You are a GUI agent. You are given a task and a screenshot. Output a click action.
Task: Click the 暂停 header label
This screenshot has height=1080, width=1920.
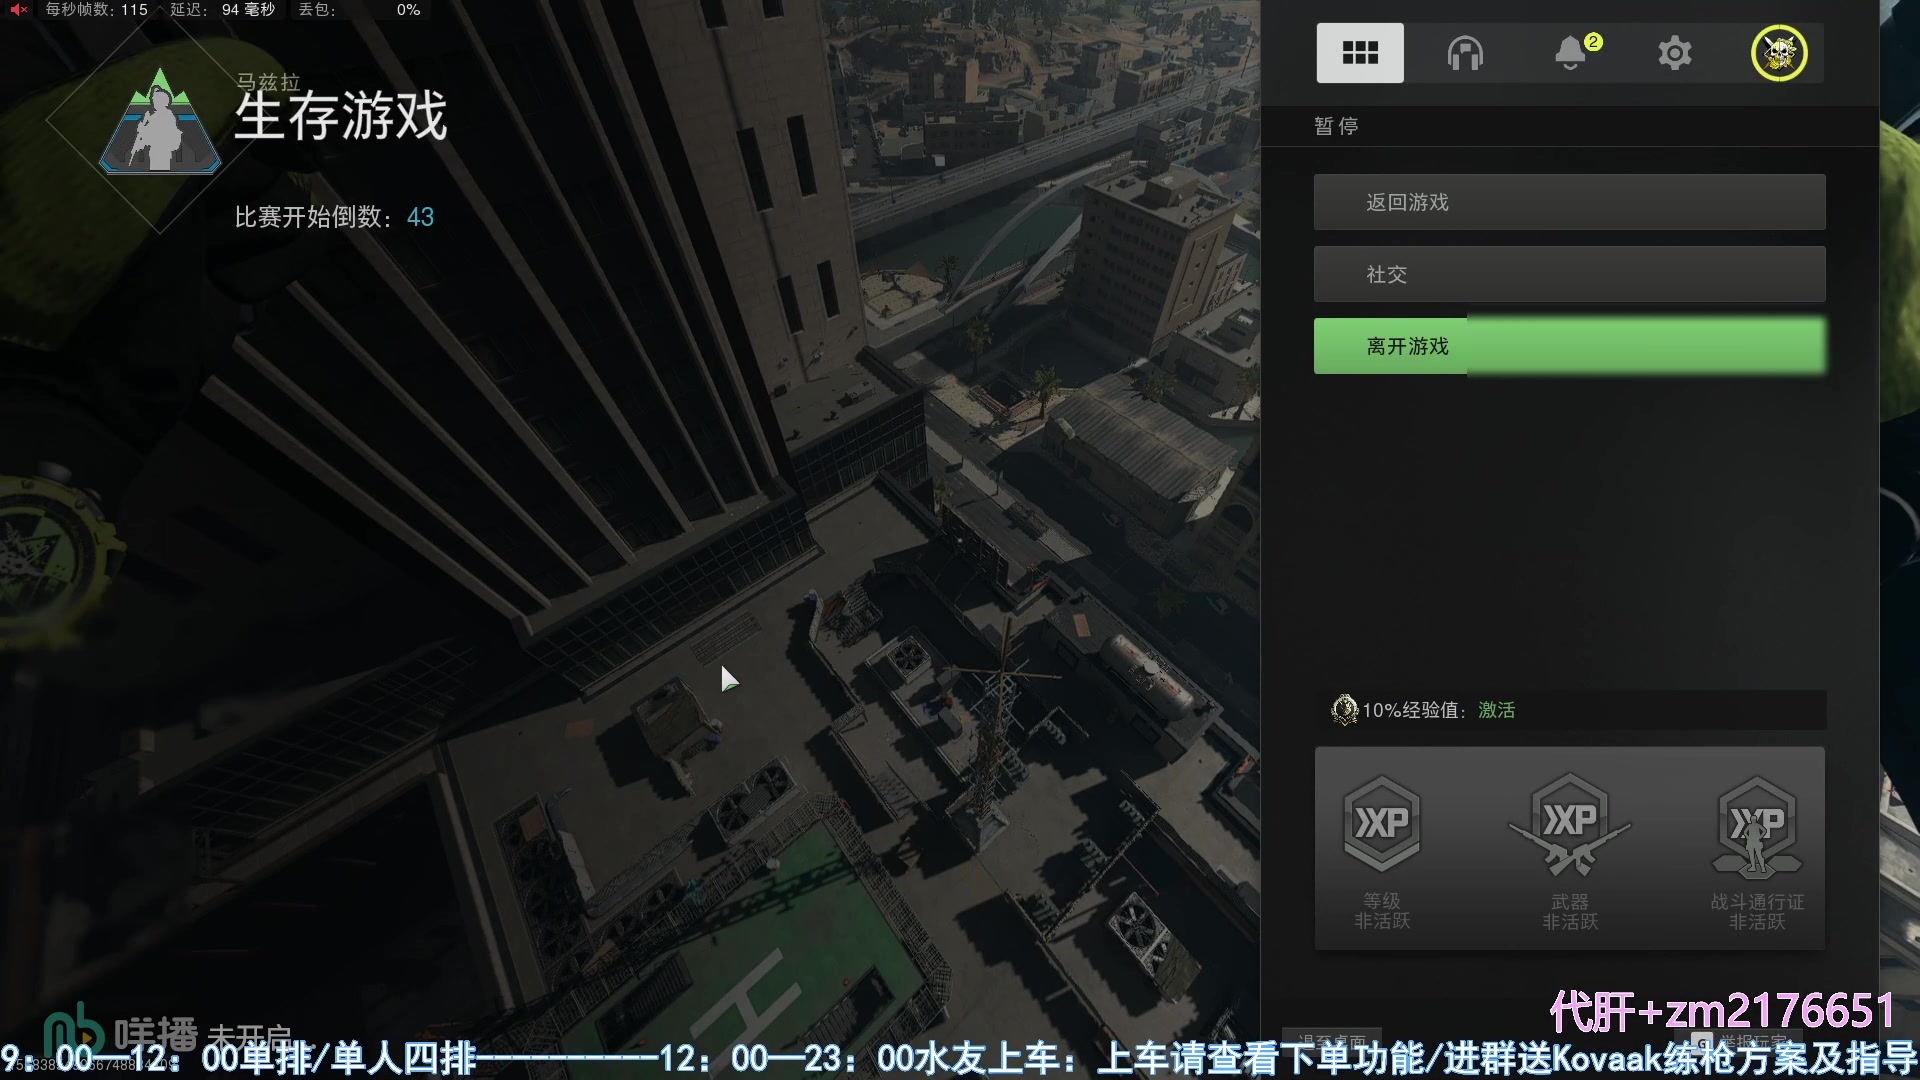[1336, 126]
